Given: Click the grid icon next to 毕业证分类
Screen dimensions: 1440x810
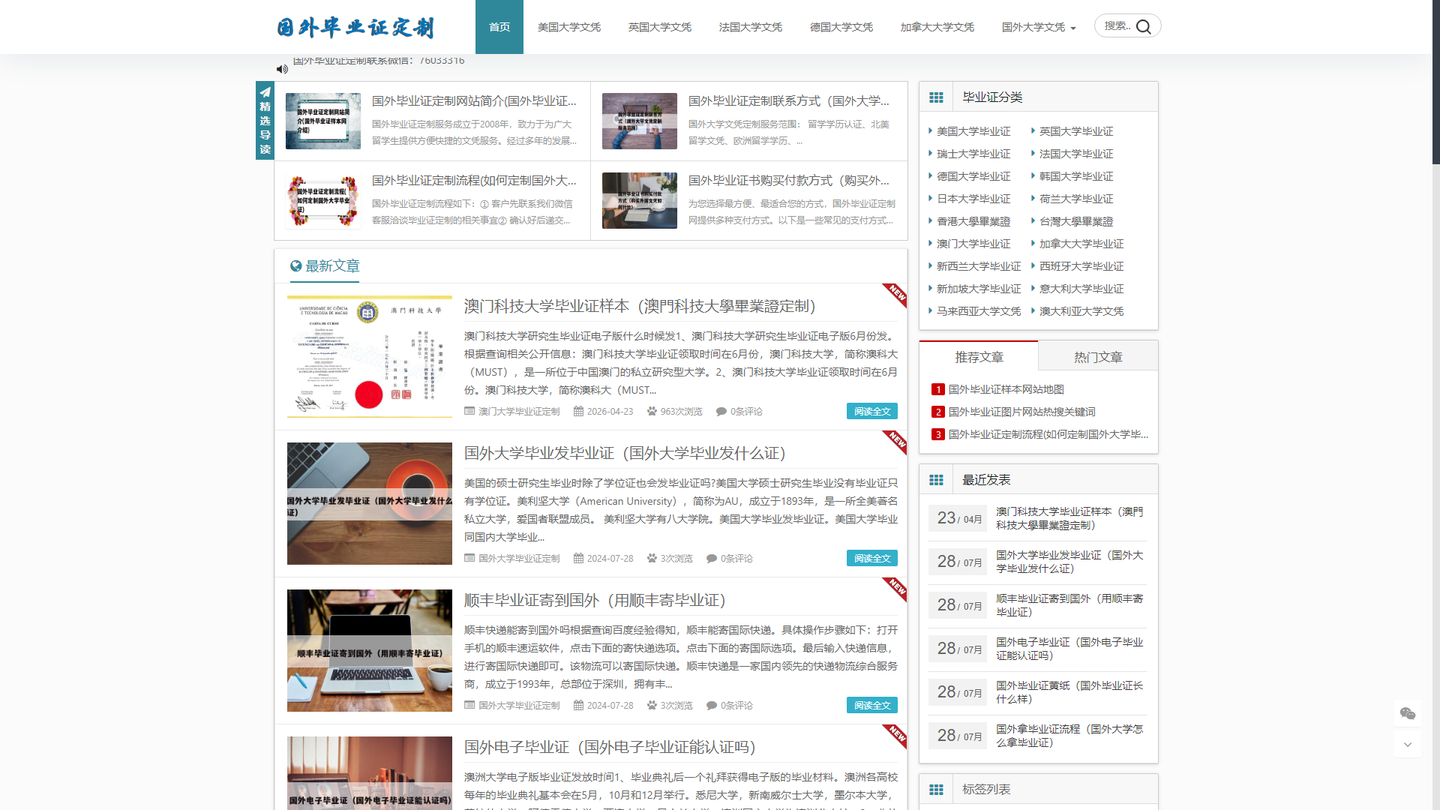Looking at the screenshot, I should 936,97.
